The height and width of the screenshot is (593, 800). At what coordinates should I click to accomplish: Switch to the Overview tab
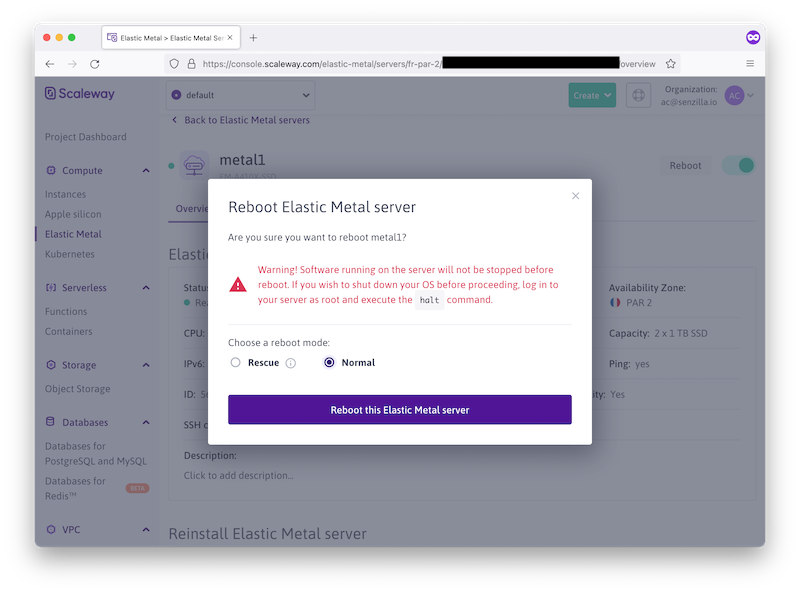(191, 209)
